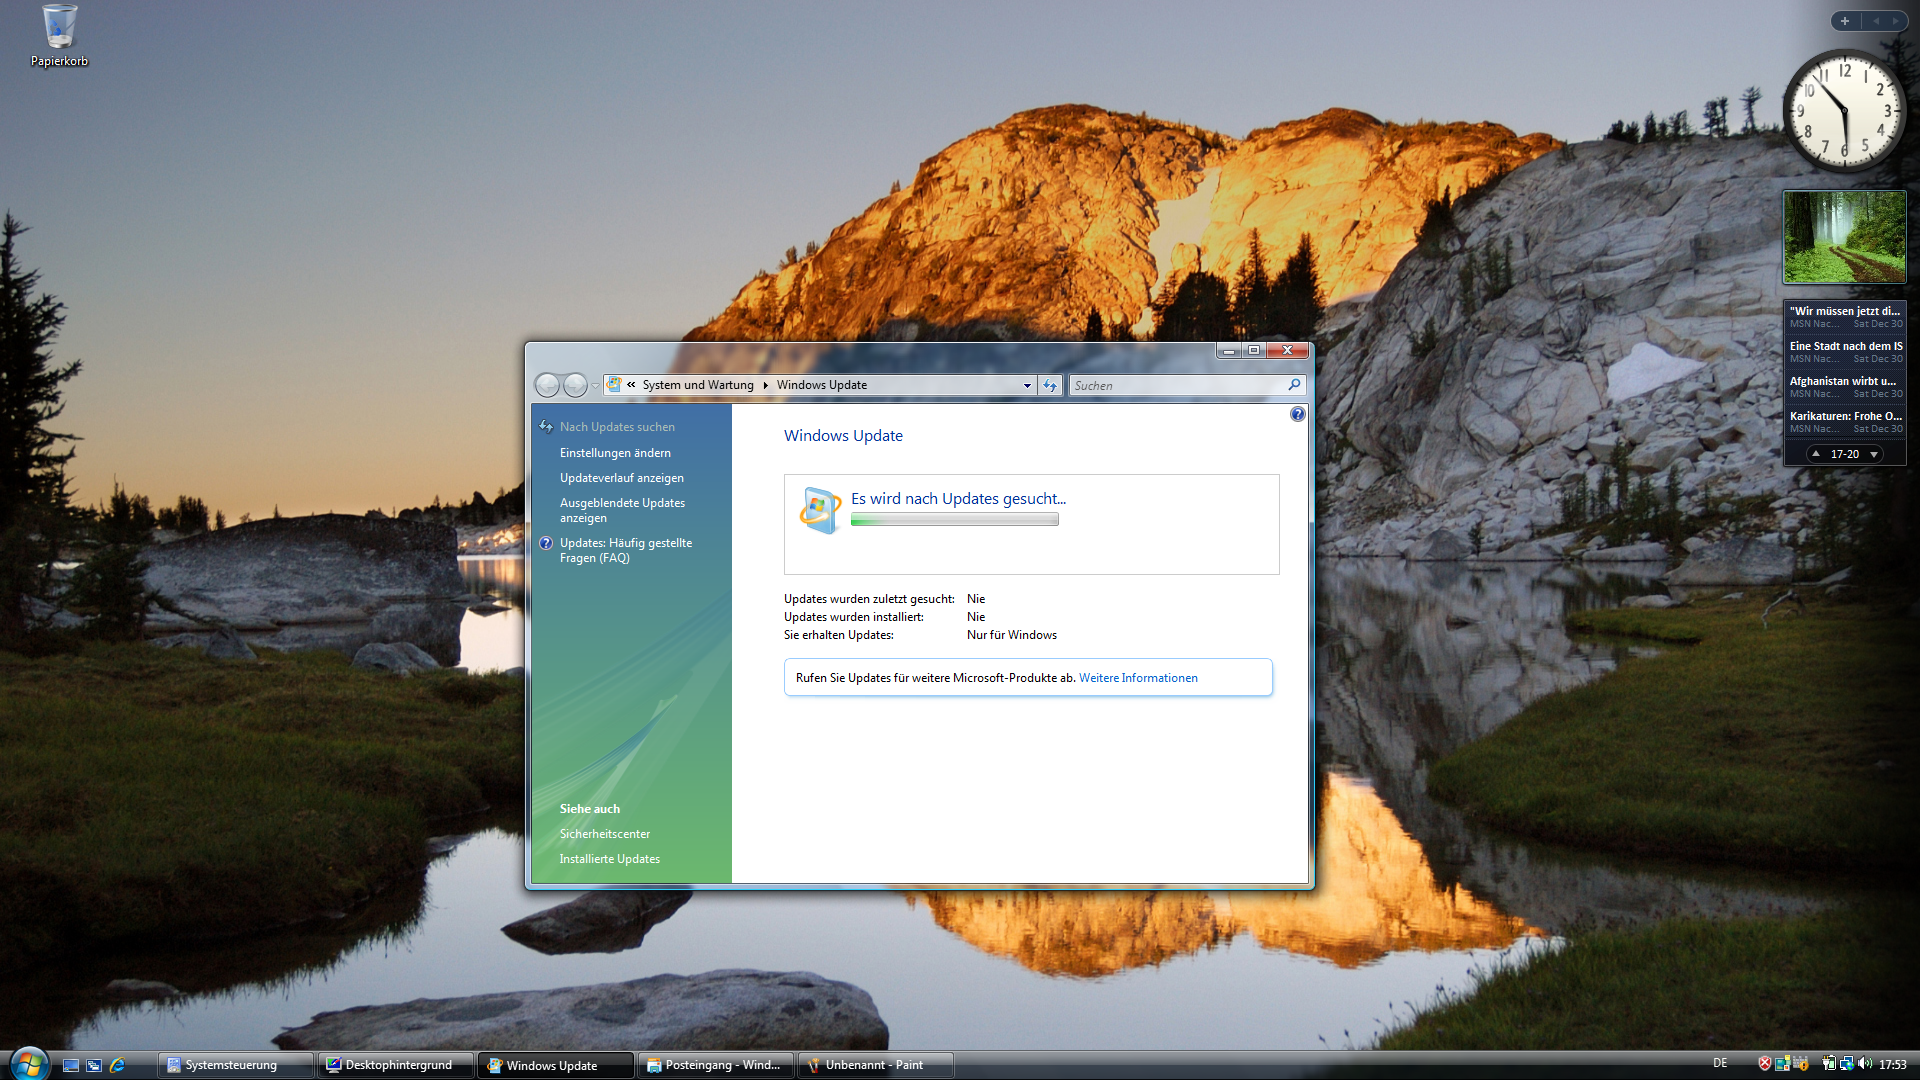Click the Show Desktop quick launch icon

(71, 1065)
